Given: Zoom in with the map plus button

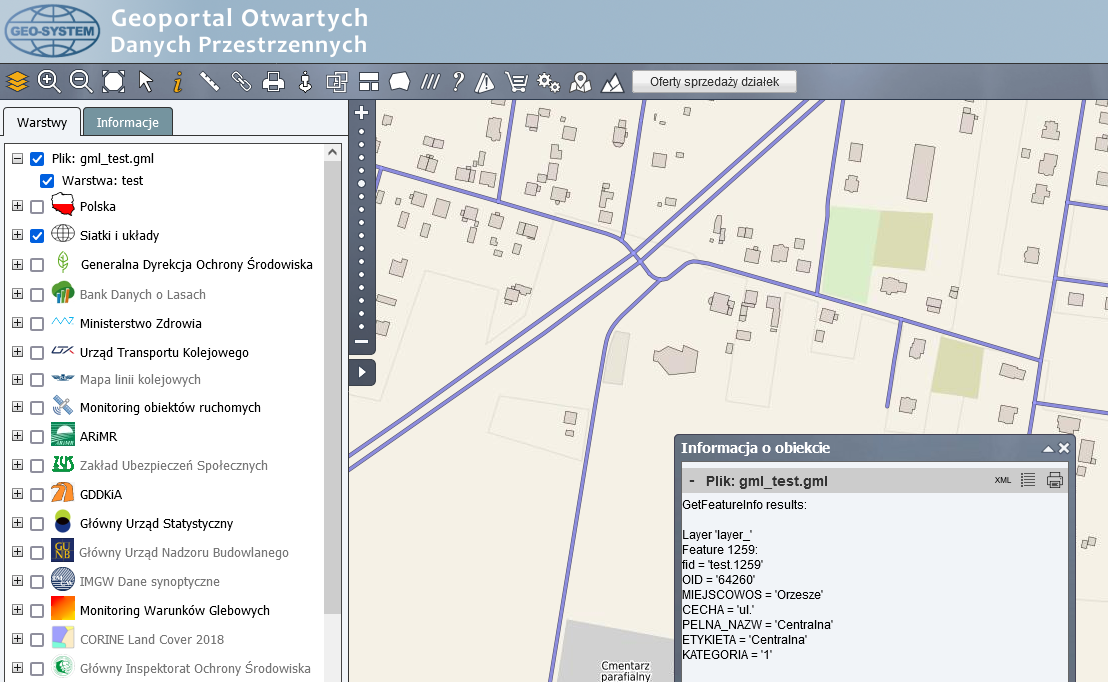Looking at the screenshot, I should point(362,112).
